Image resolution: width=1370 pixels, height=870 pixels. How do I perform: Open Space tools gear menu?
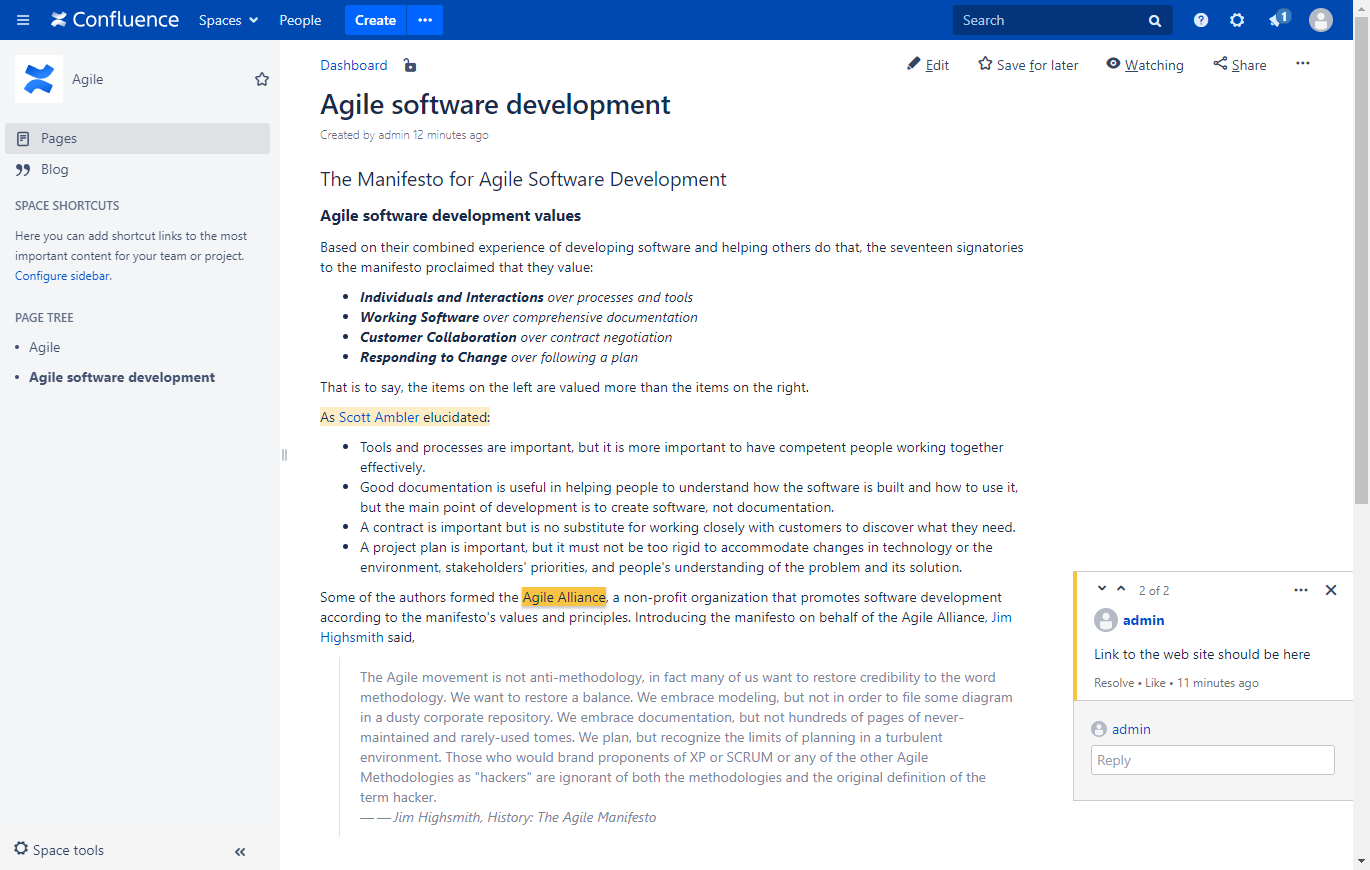(x=59, y=850)
